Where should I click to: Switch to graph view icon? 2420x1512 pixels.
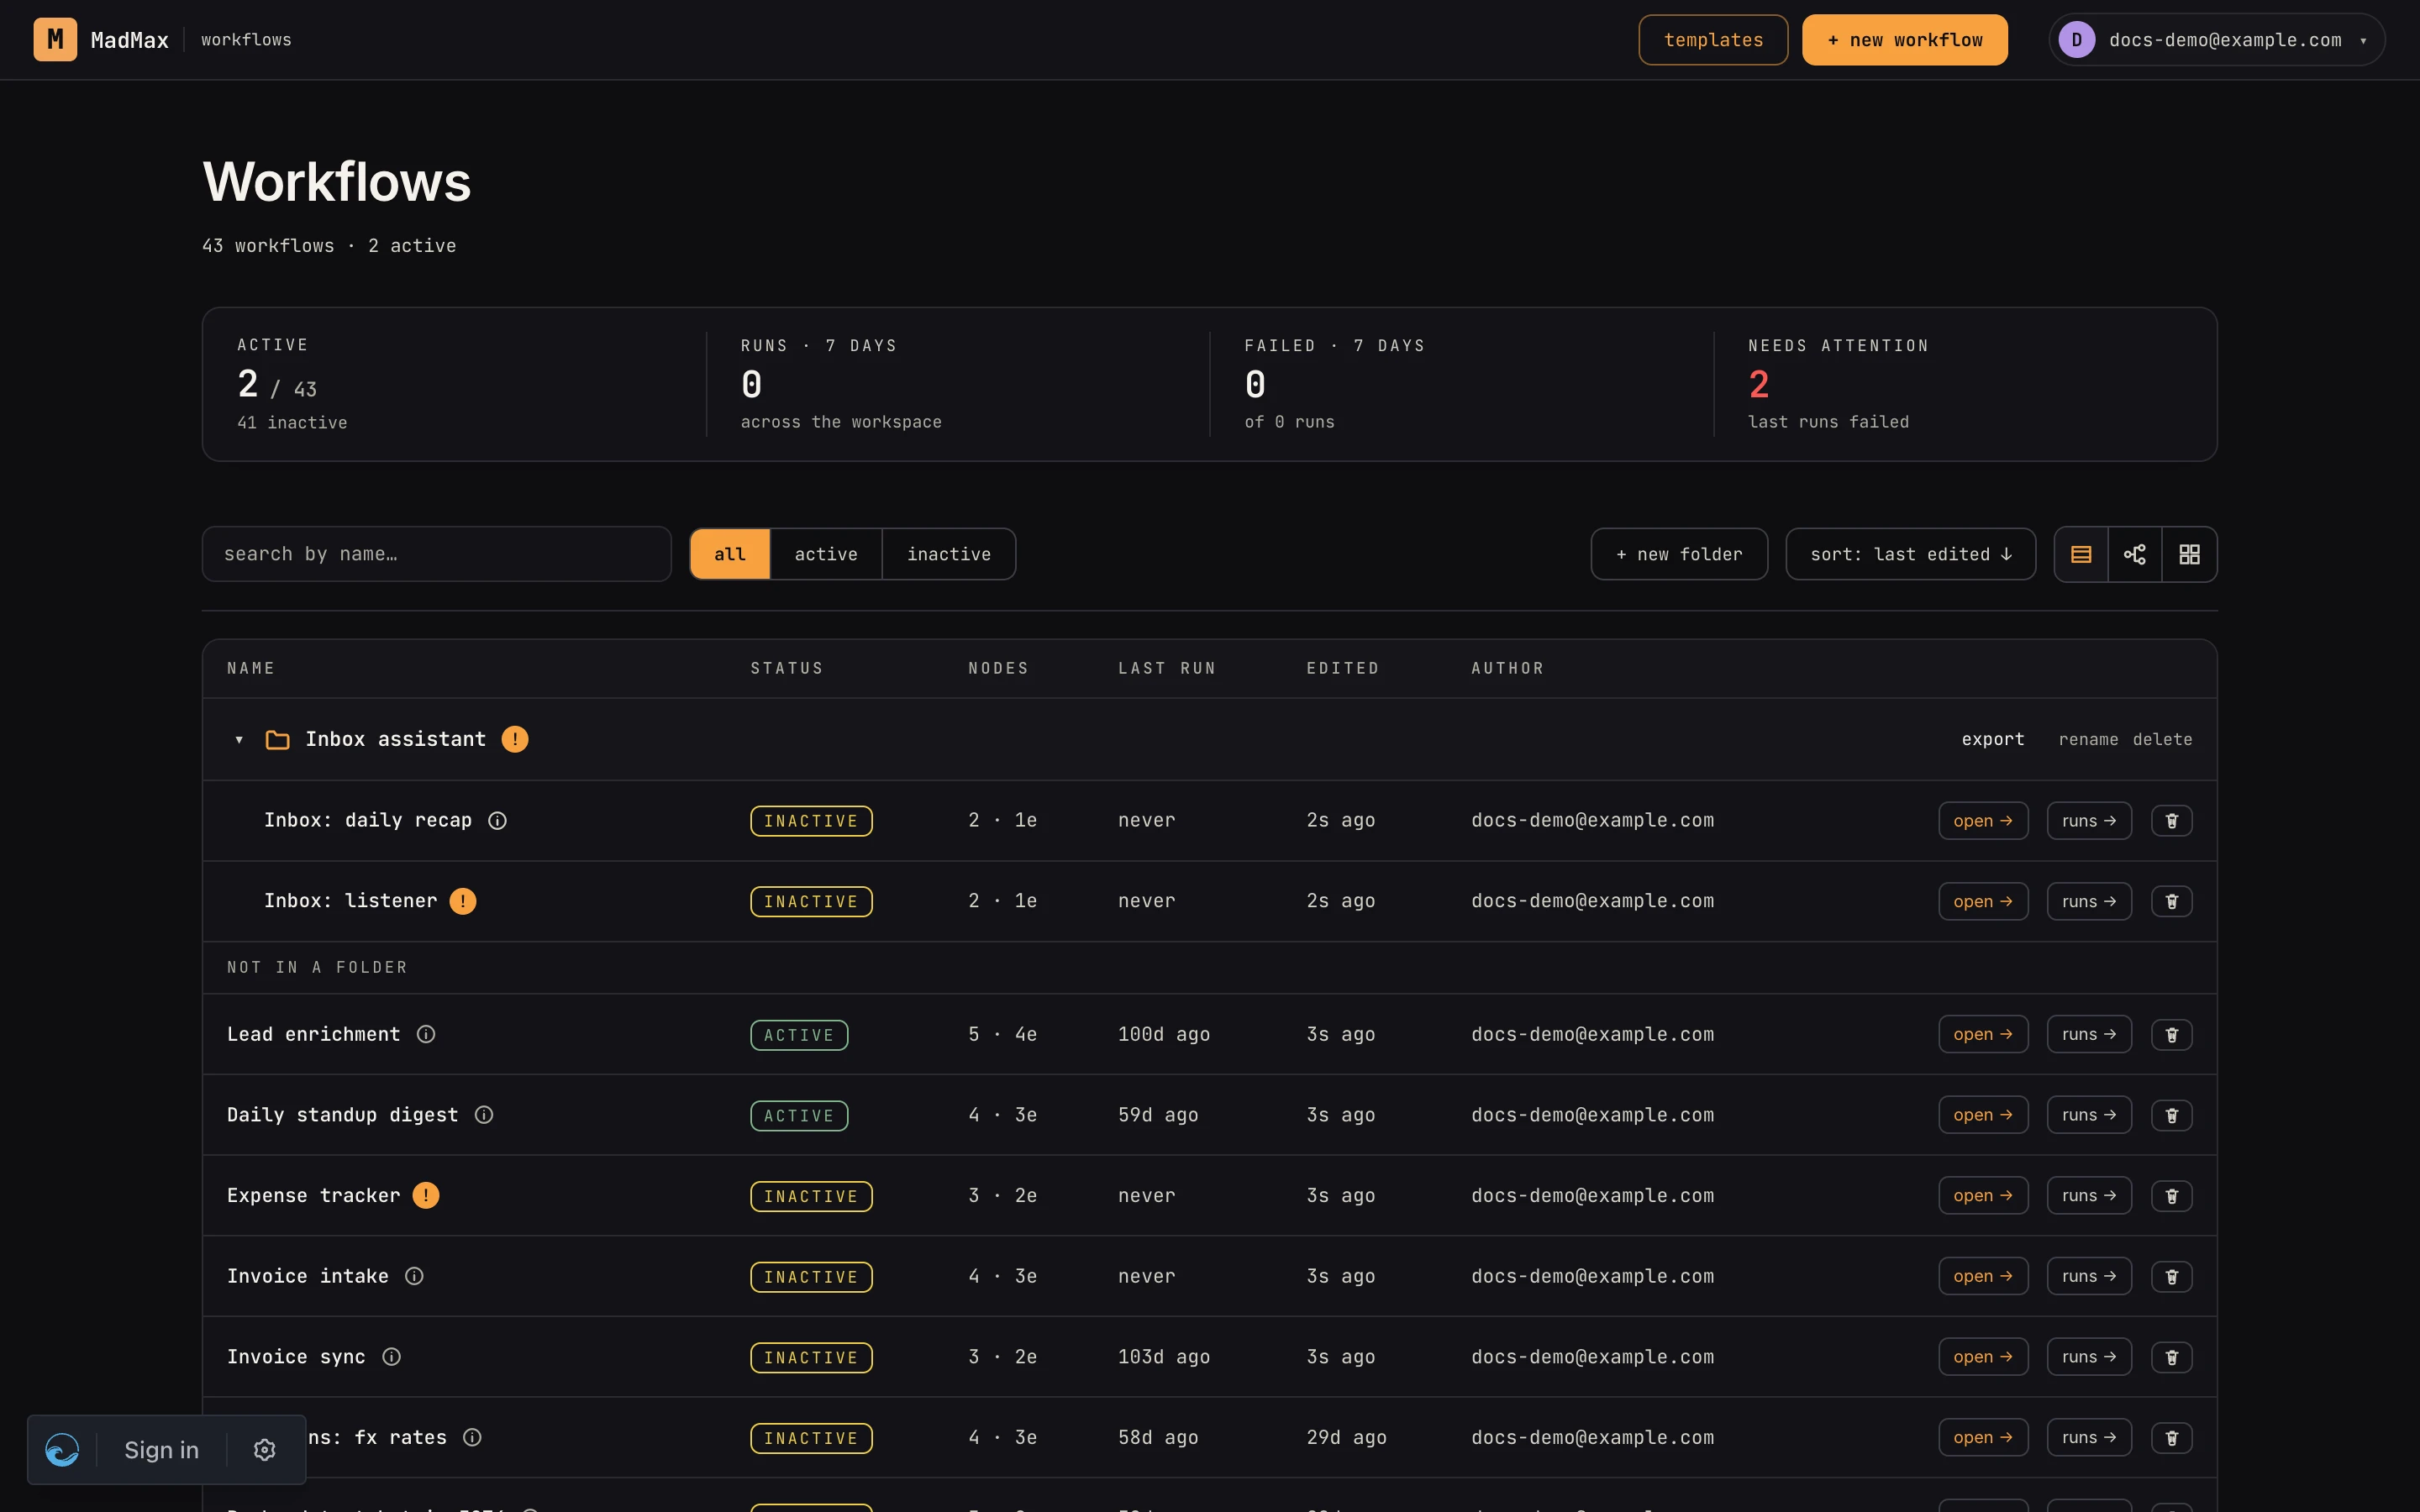point(2135,554)
